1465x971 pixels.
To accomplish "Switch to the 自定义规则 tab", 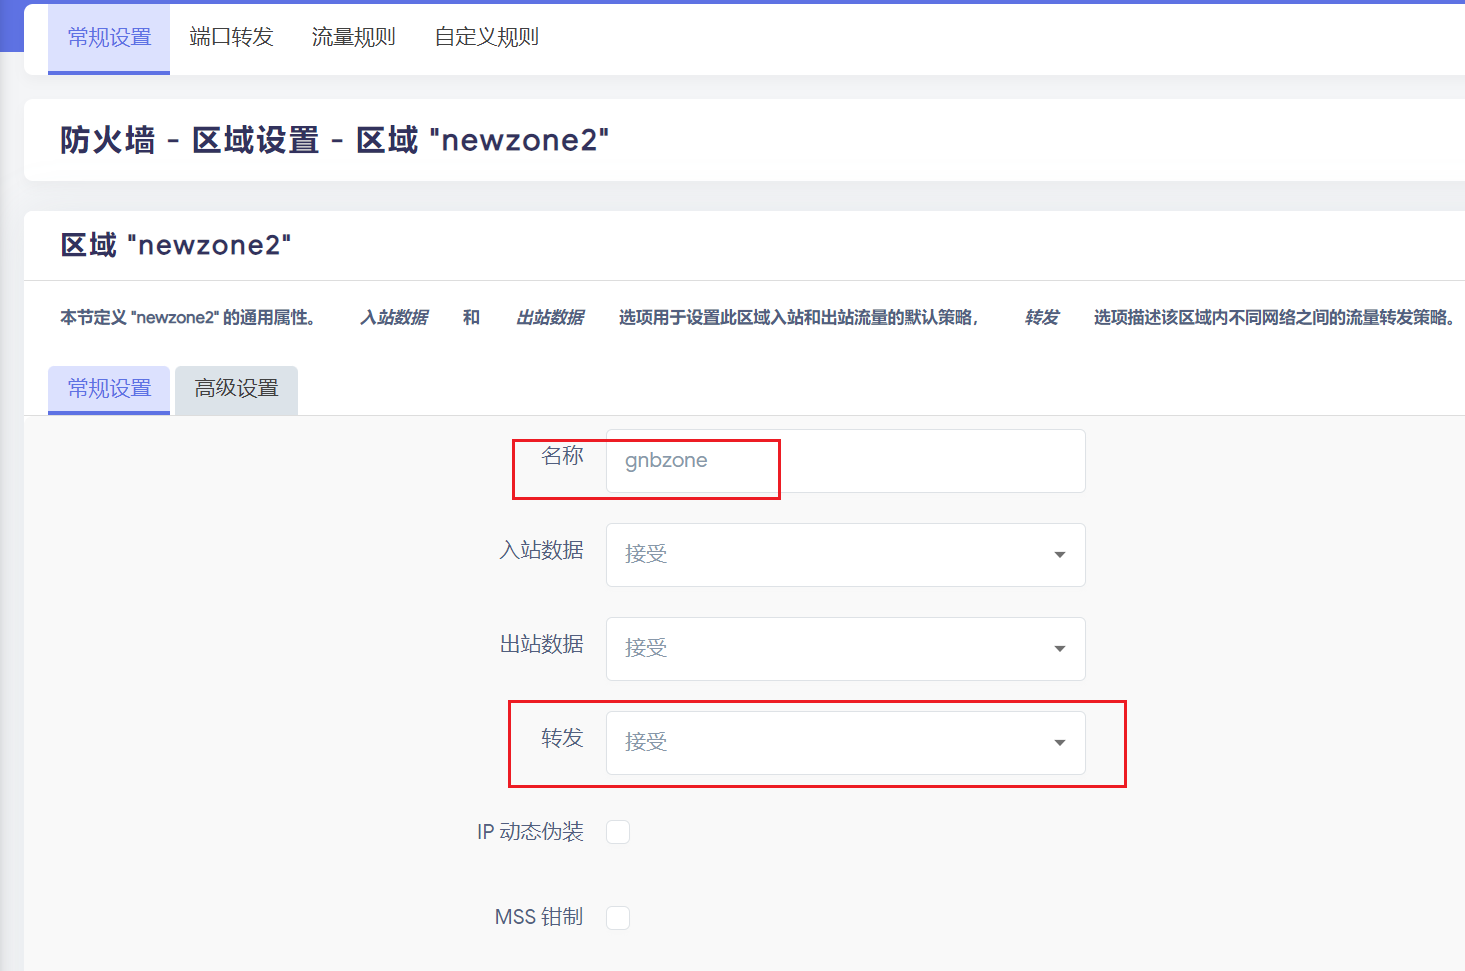I will pyautogui.click(x=485, y=36).
